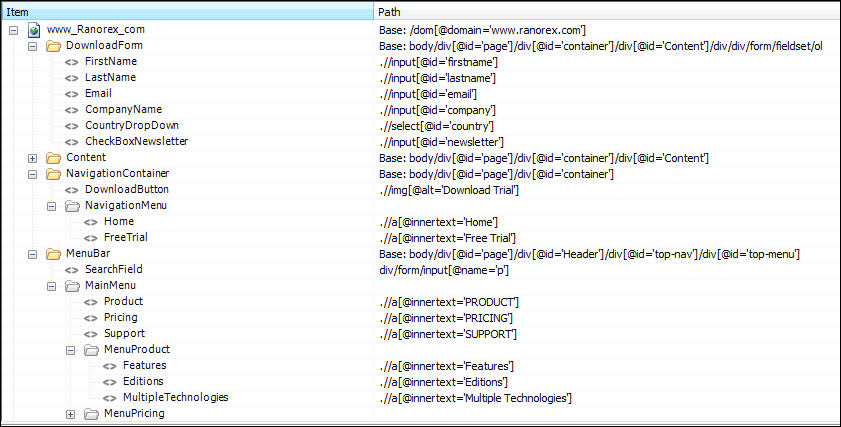Click the path .//input[@id='company']
This screenshot has width=841, height=427.
click(437, 111)
